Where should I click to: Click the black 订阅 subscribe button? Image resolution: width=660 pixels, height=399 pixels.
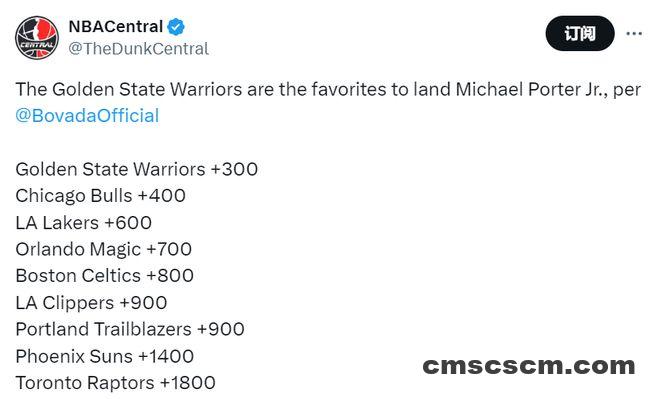(x=580, y=33)
